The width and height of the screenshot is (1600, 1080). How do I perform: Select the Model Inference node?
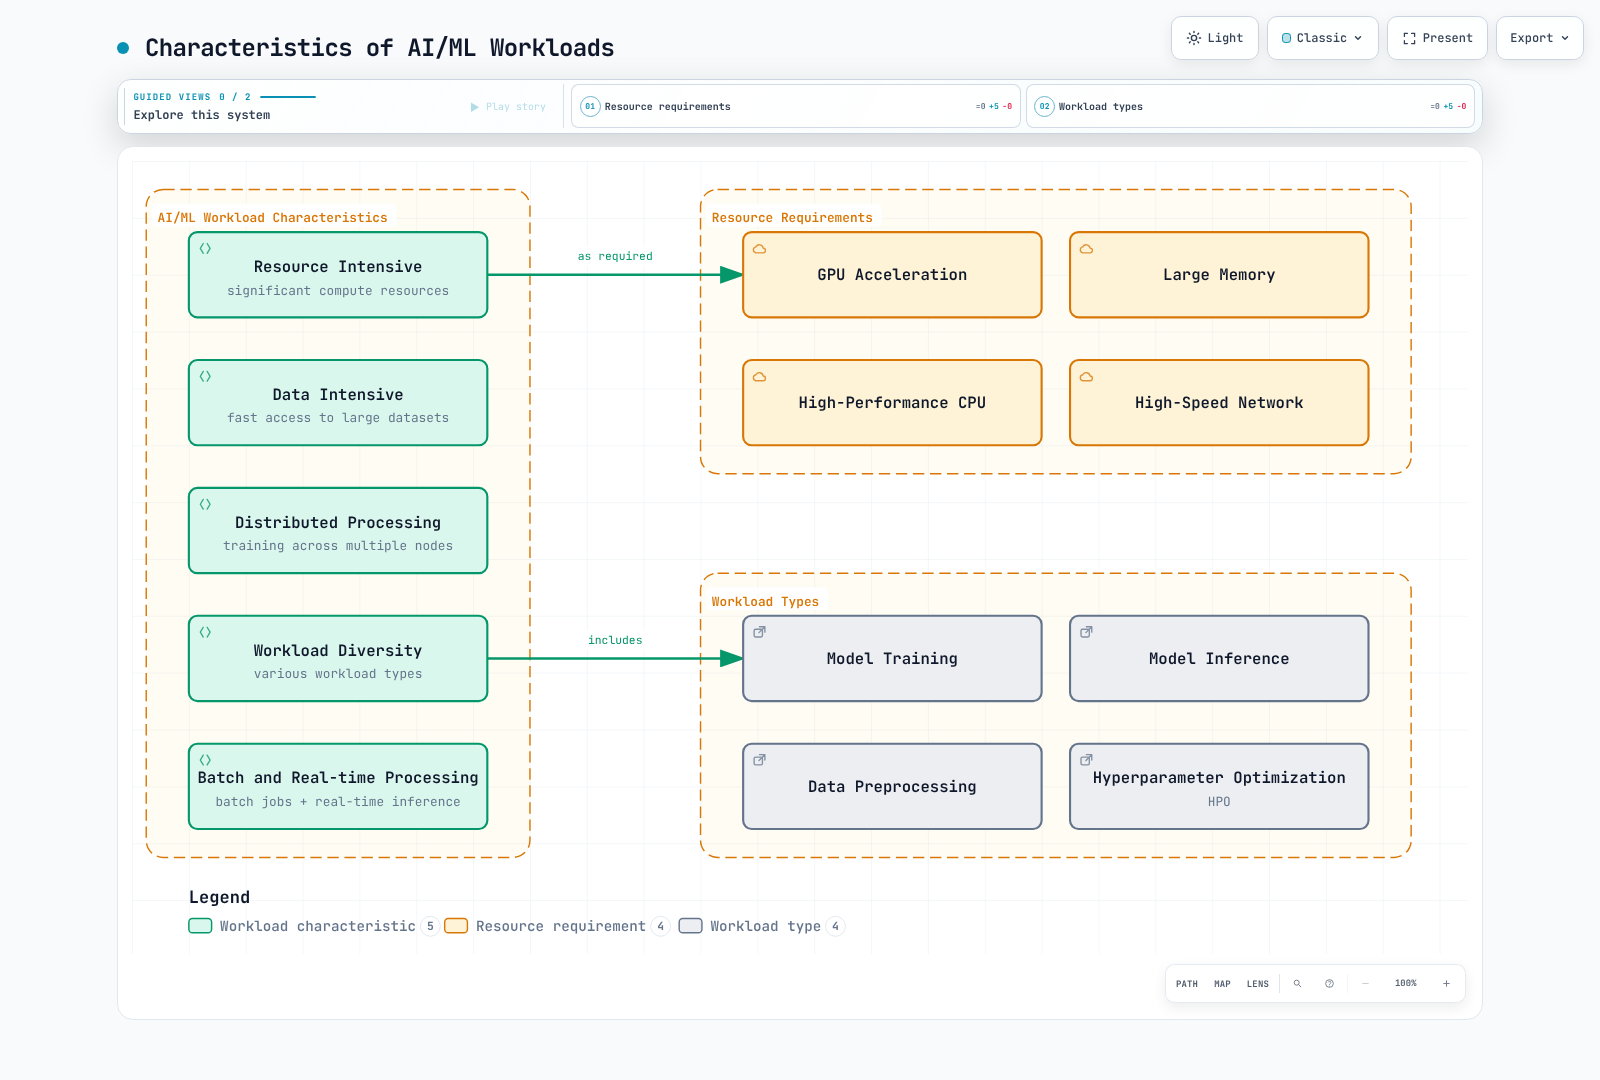[1219, 659]
